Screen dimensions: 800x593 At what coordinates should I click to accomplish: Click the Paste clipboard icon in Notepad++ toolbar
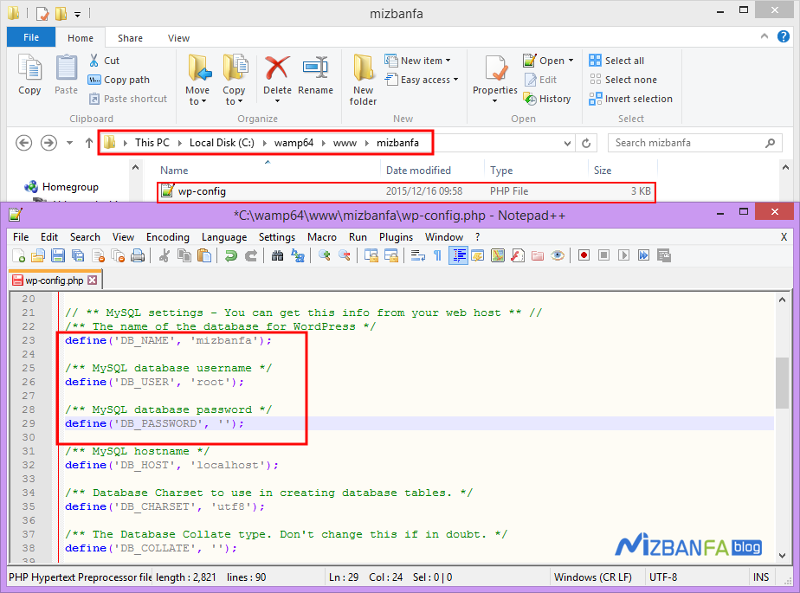[204, 255]
